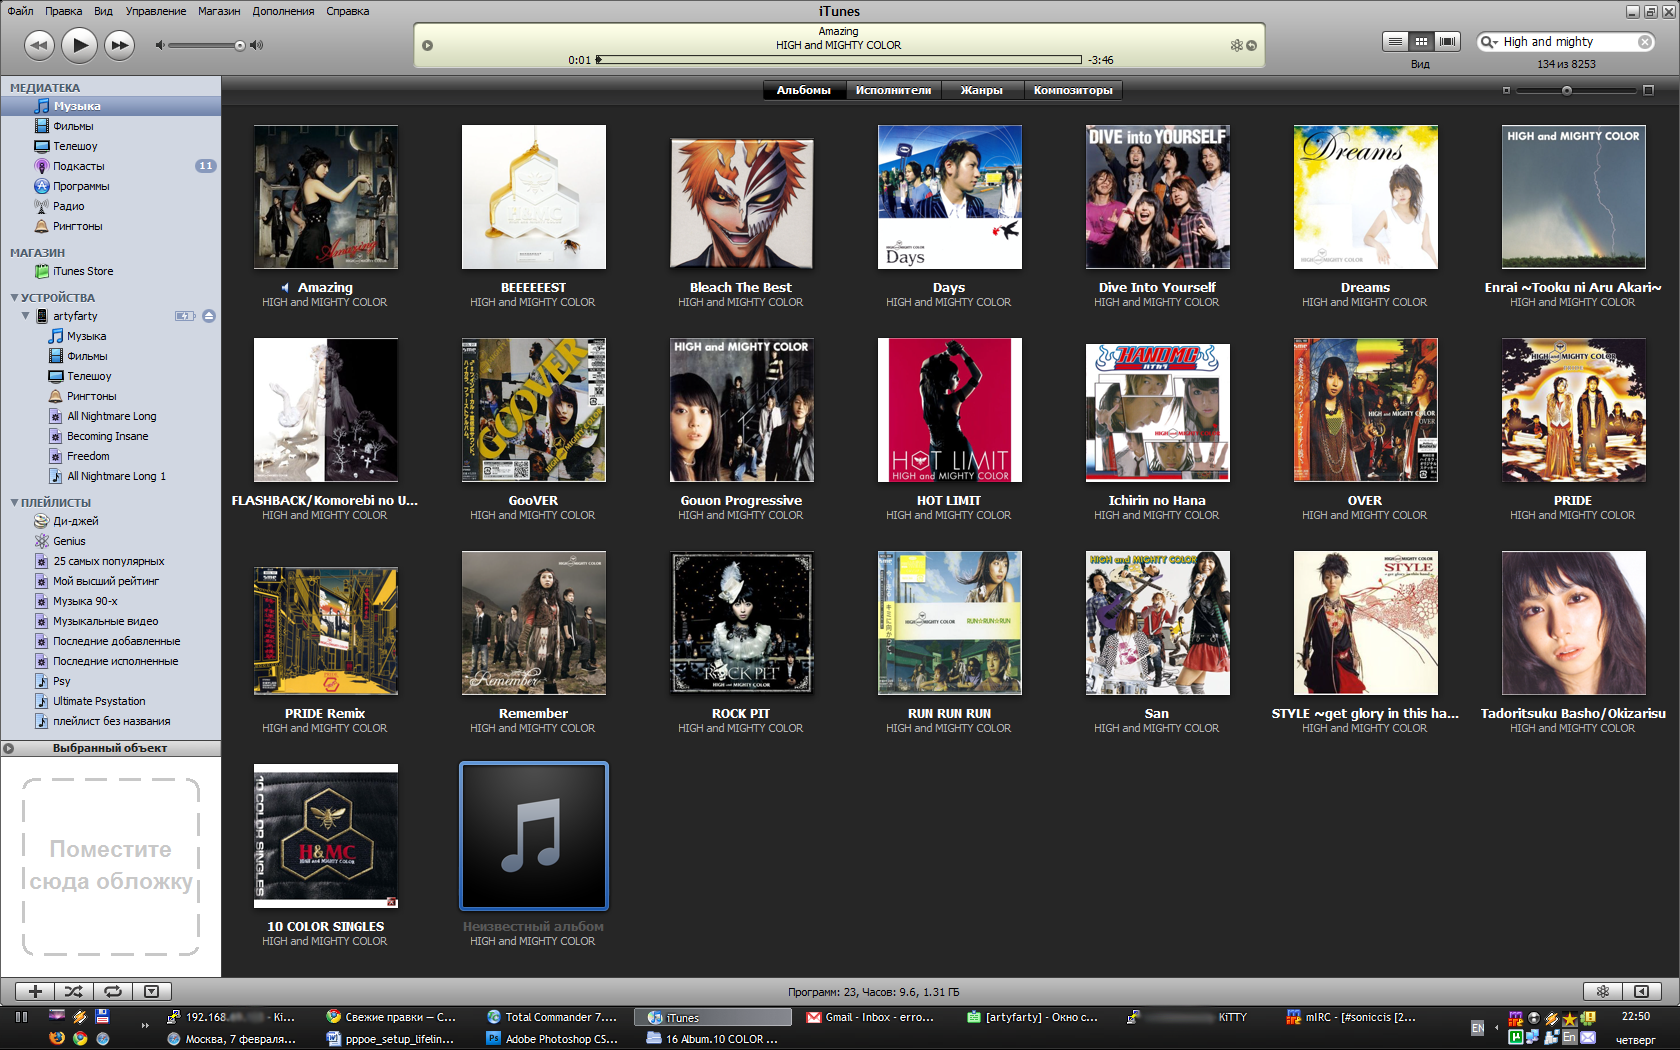This screenshot has height=1050, width=1680.
Task: Open the Дополнения menu
Action: click(x=283, y=11)
